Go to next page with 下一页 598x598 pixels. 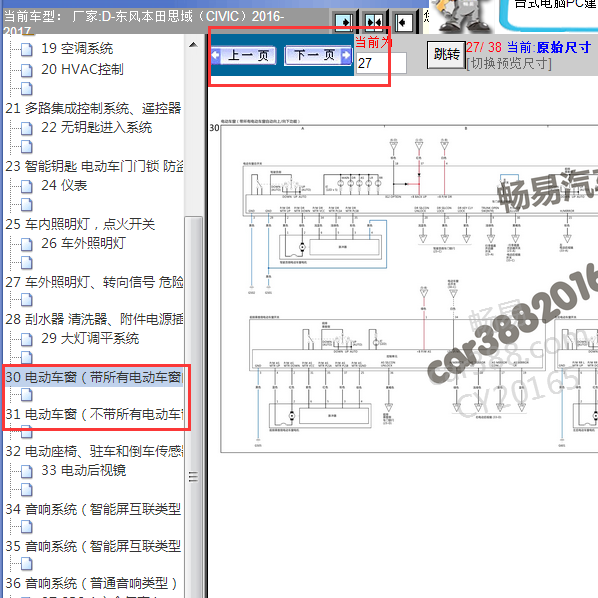click(318, 56)
